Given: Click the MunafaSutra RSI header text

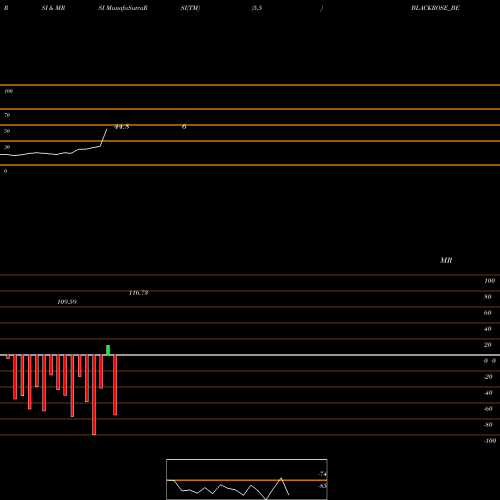Looking at the screenshot, I should click(123, 8).
